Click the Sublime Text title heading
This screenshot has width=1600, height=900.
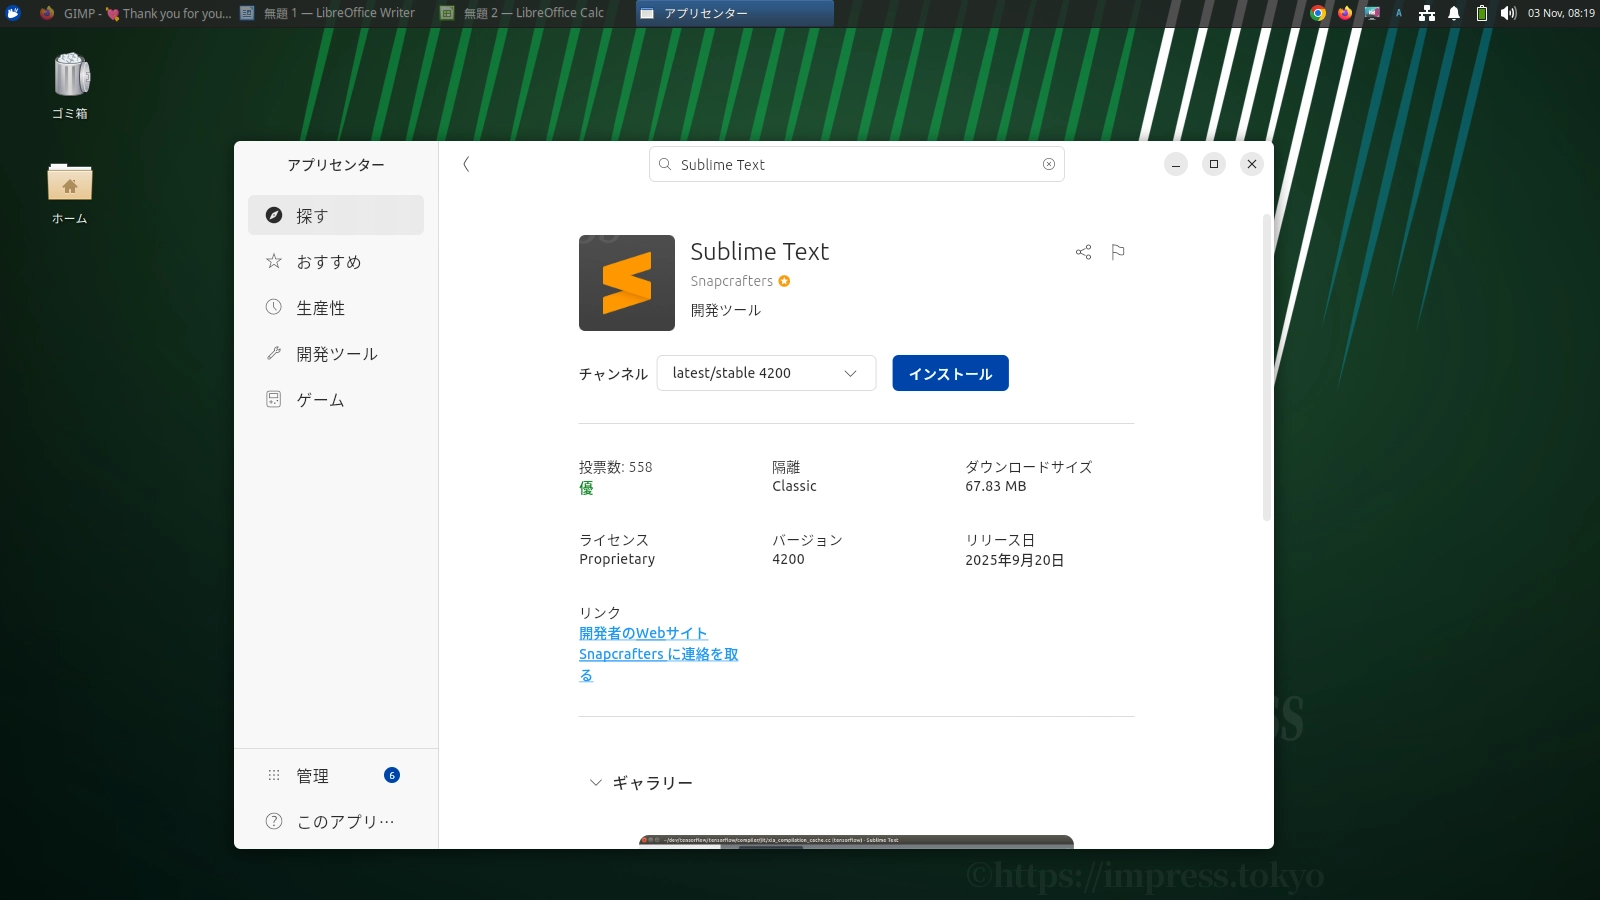[x=759, y=251]
